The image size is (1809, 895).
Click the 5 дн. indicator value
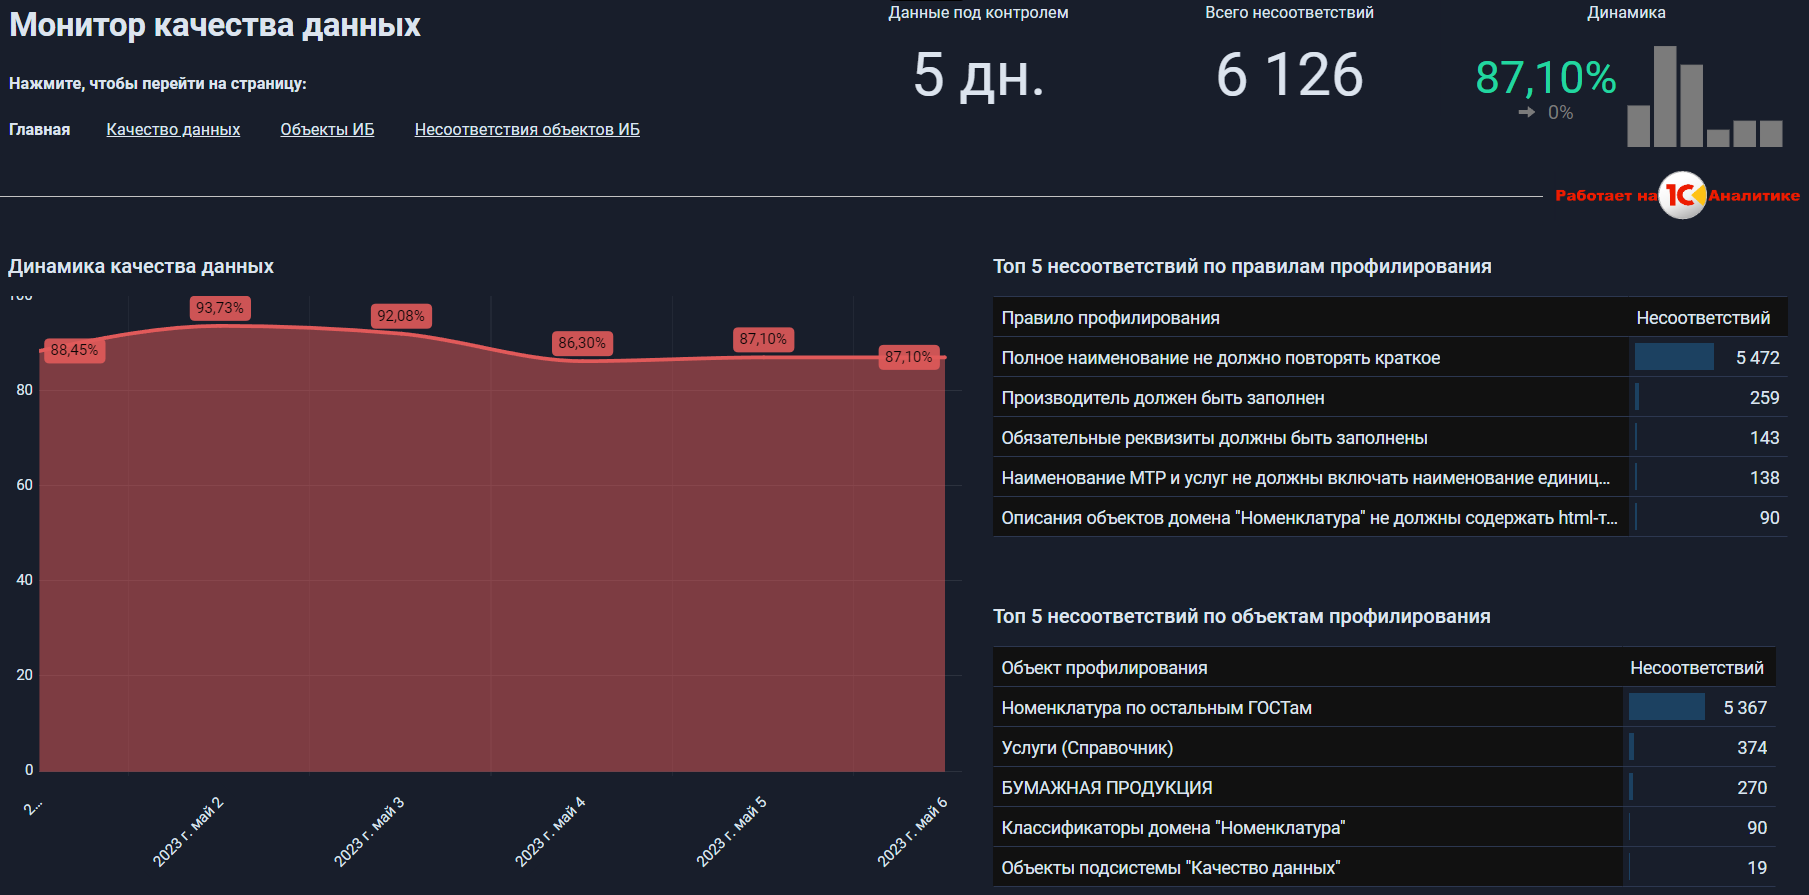(979, 75)
